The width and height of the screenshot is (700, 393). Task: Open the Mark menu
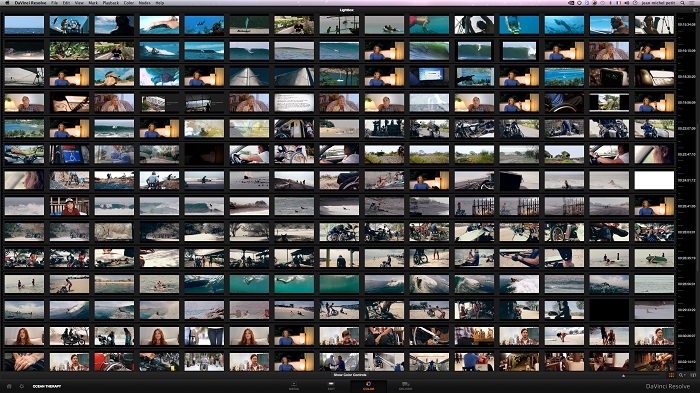point(93,3)
